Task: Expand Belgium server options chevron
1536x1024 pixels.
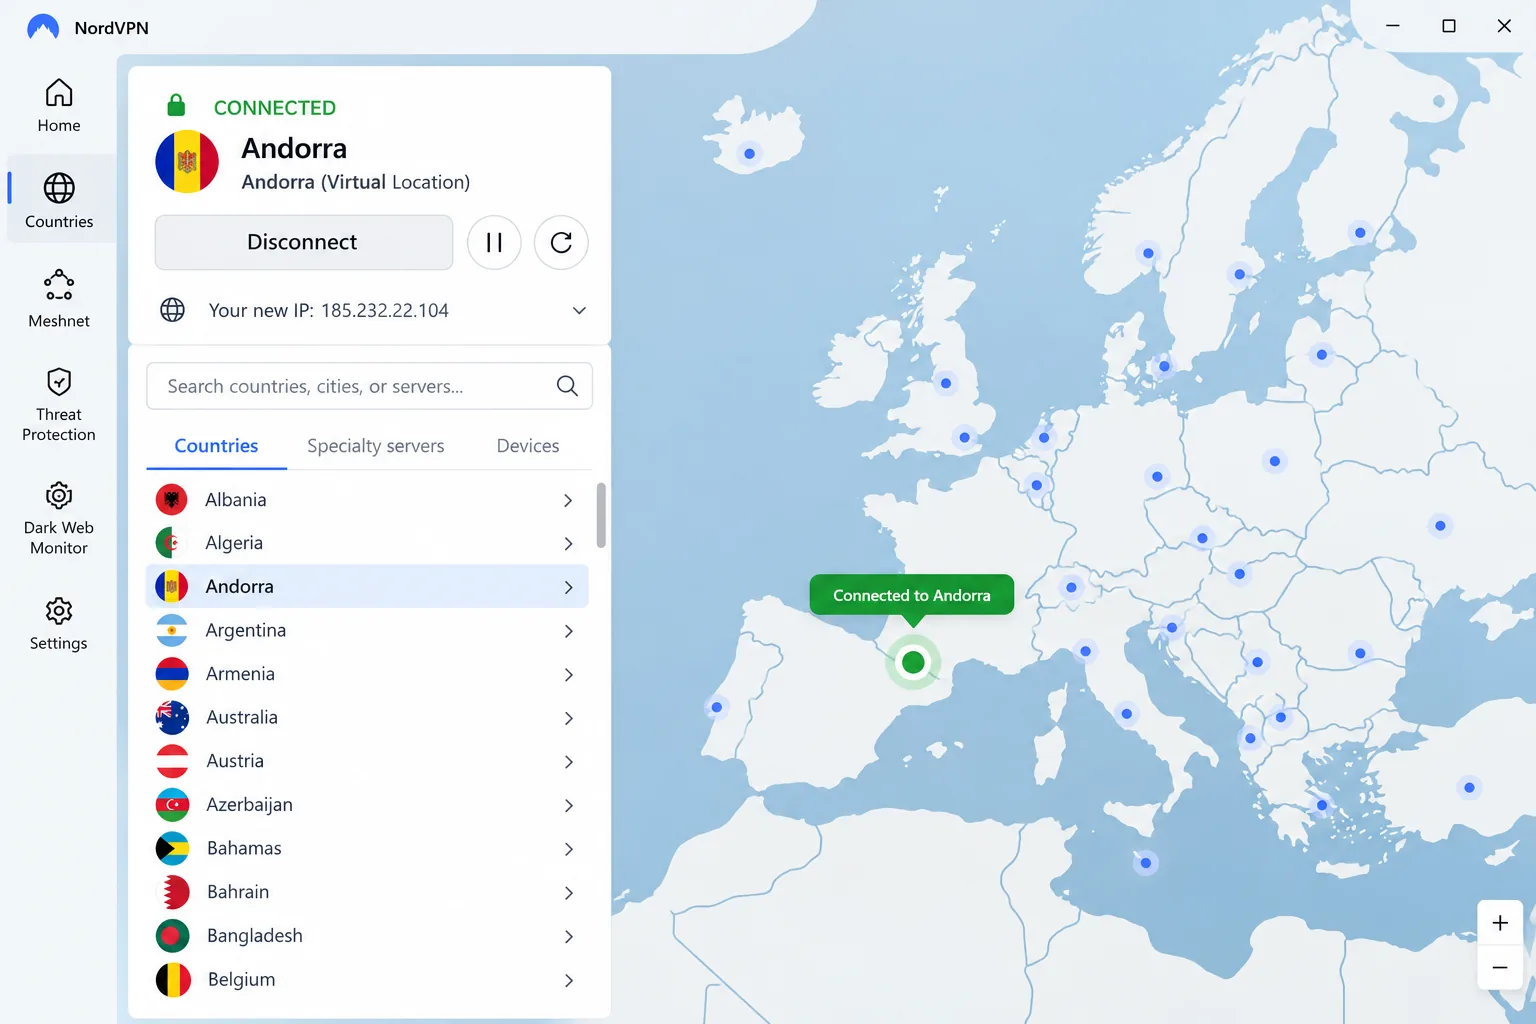Action: [x=568, y=980]
